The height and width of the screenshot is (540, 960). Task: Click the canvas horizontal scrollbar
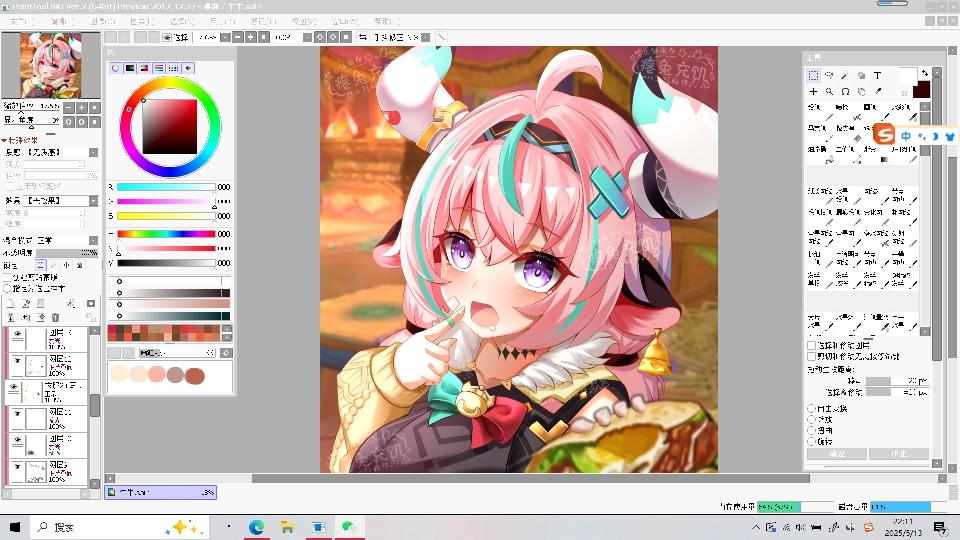coord(531,478)
